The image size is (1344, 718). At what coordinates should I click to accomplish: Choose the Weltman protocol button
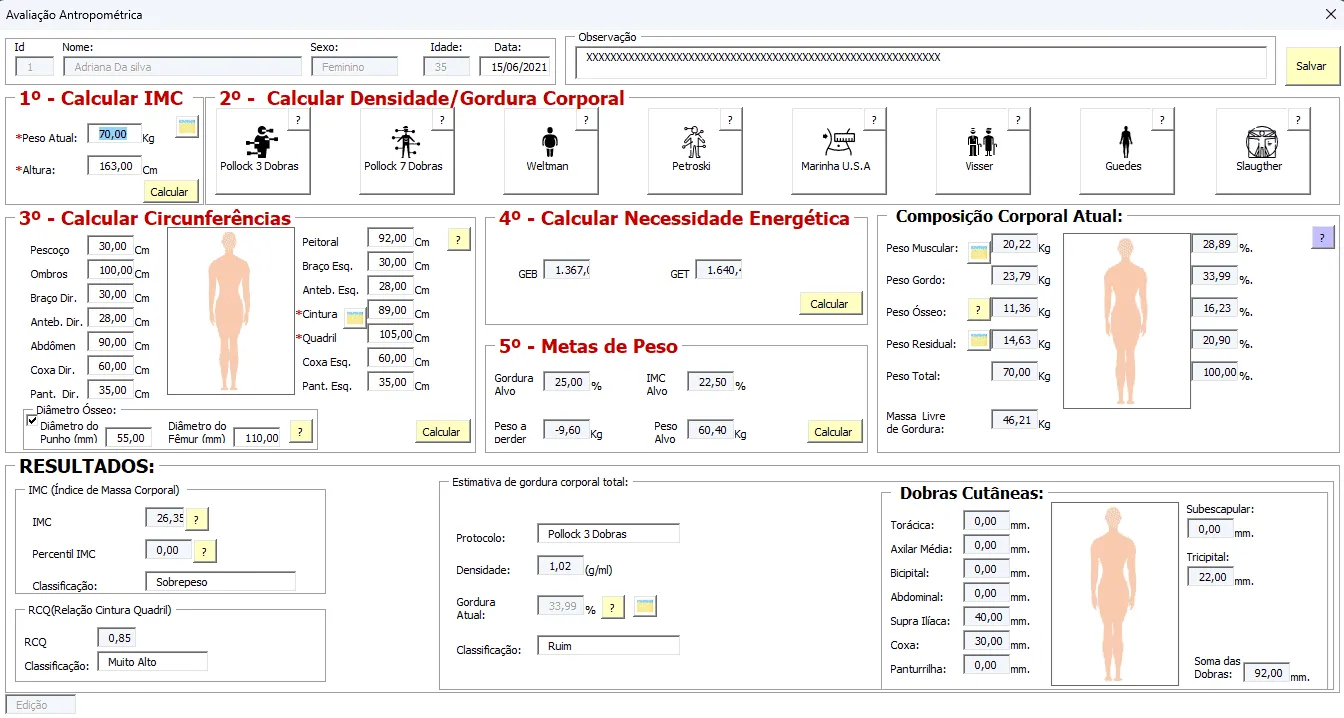click(x=551, y=151)
